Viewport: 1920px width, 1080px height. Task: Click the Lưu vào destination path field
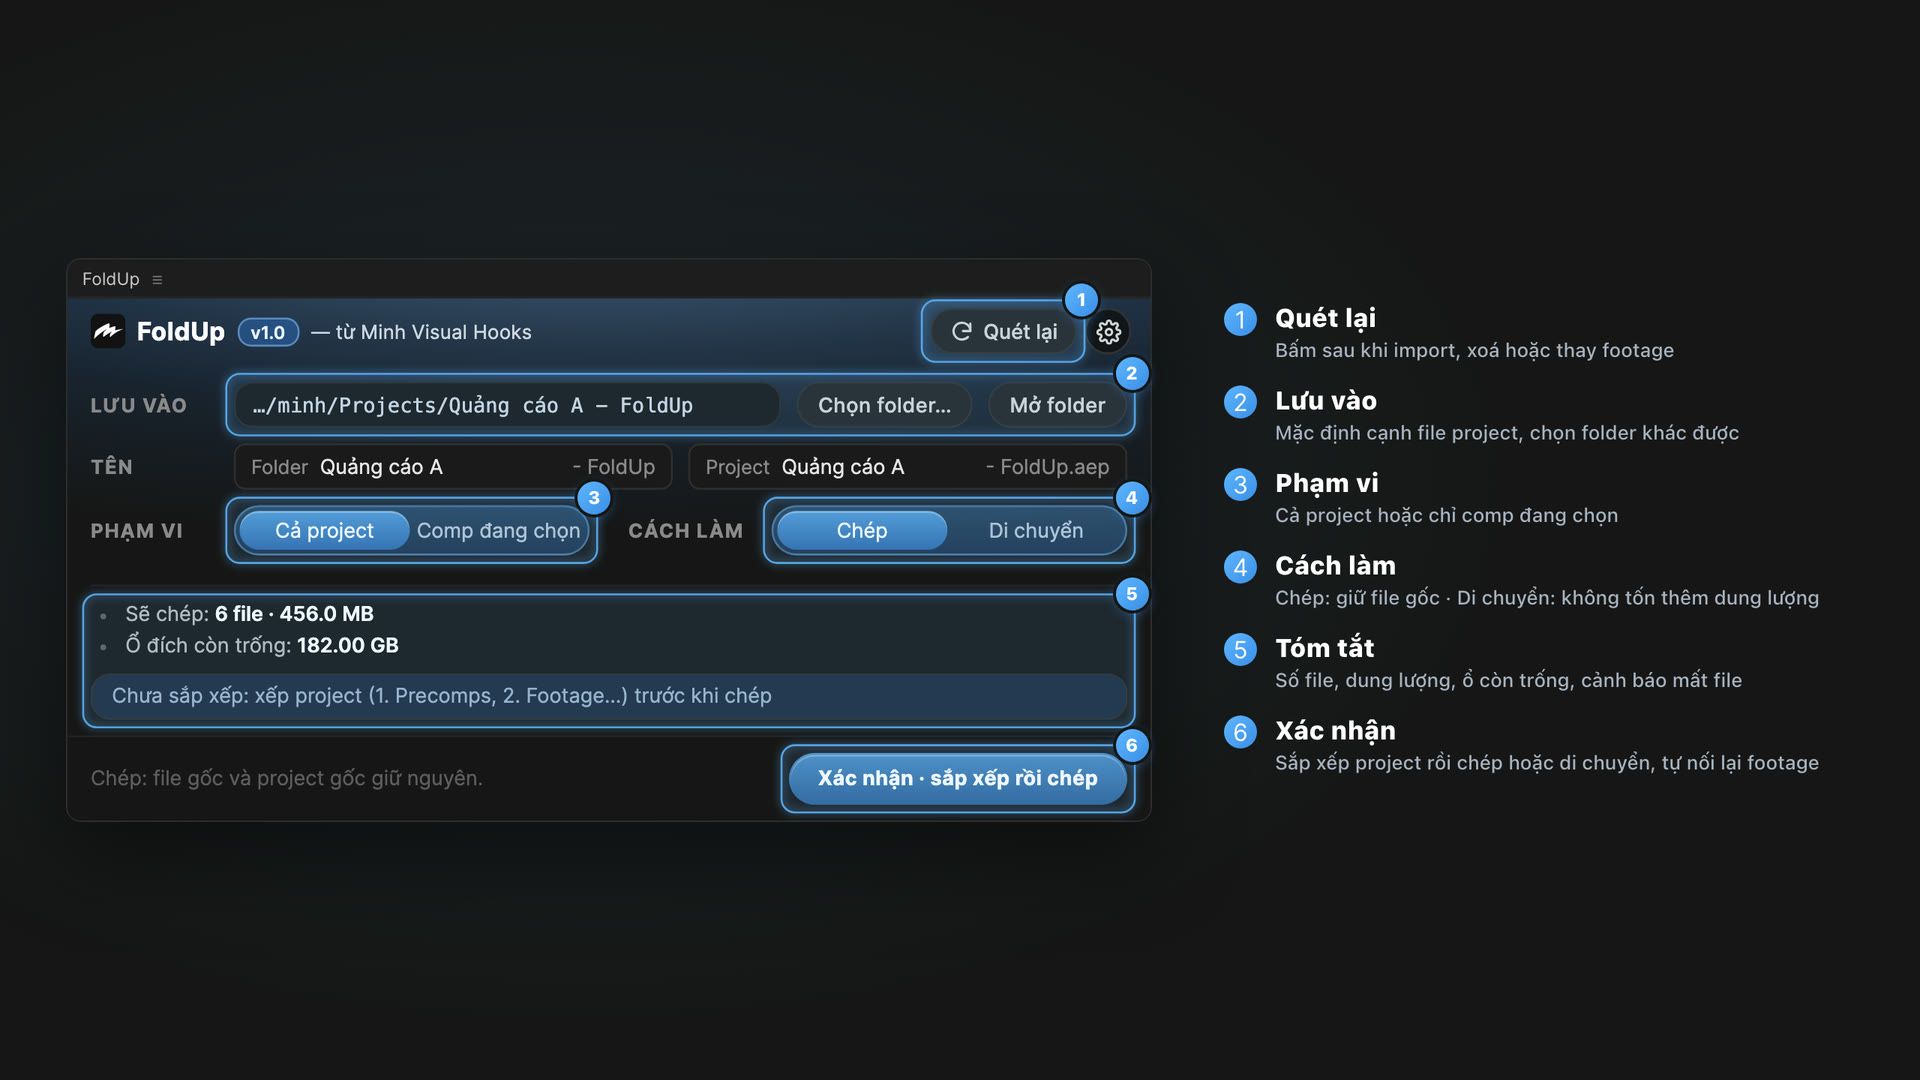[x=507, y=405]
